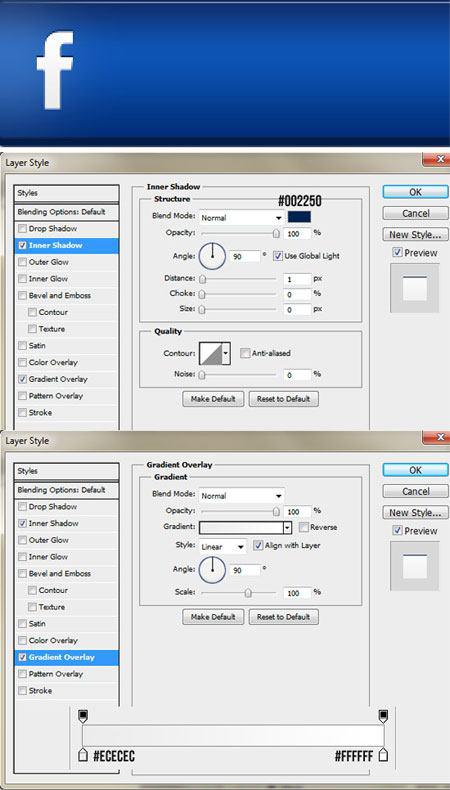The height and width of the screenshot is (790, 450).
Task: Enable Bevel and Emboss in upper dialog
Action: pyautogui.click(x=22, y=295)
